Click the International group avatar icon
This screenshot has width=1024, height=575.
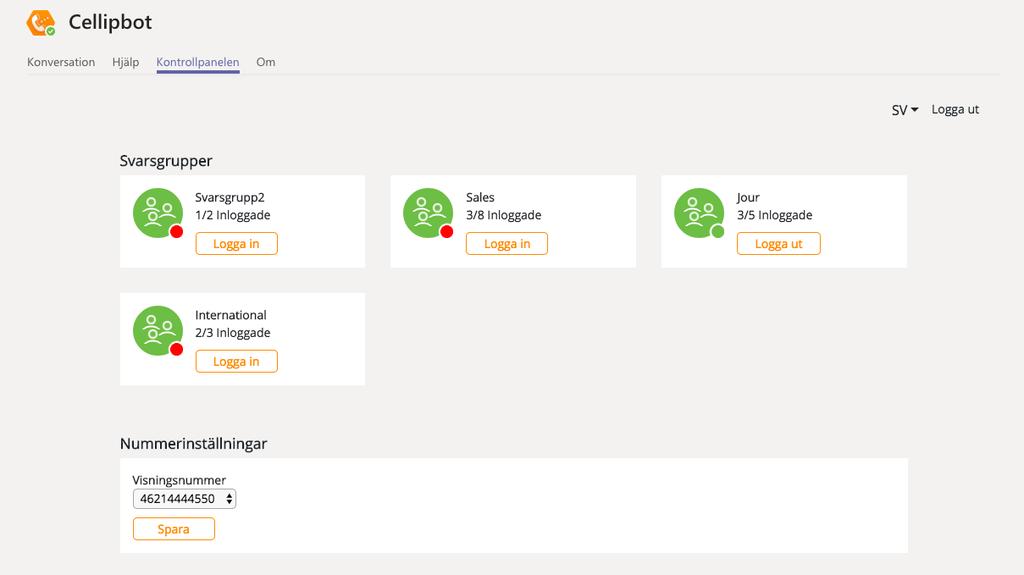pyautogui.click(x=157, y=331)
